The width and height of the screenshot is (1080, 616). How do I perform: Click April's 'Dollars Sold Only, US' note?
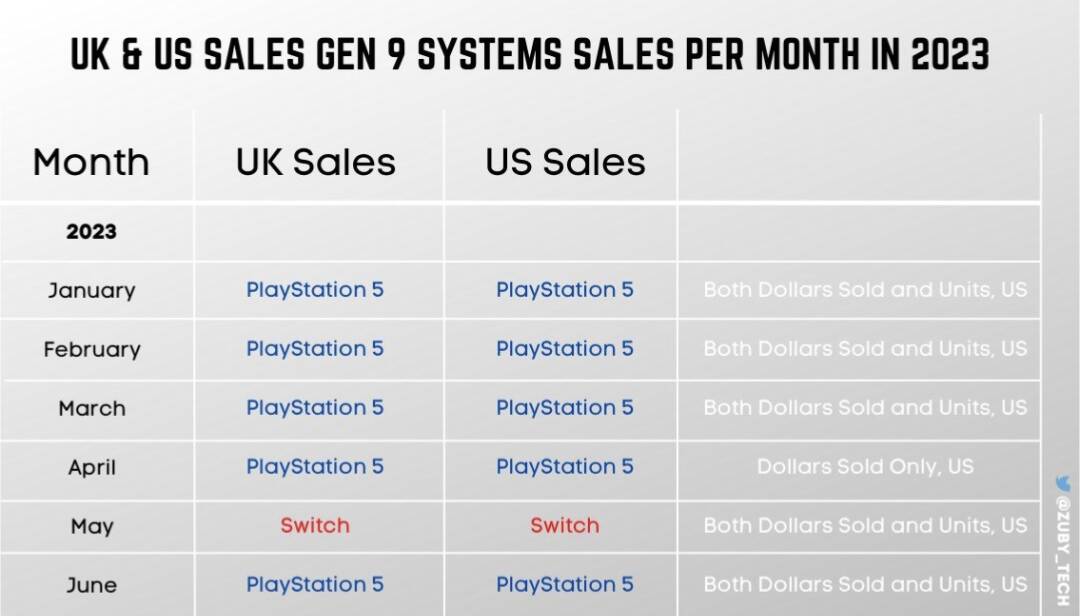pos(865,466)
